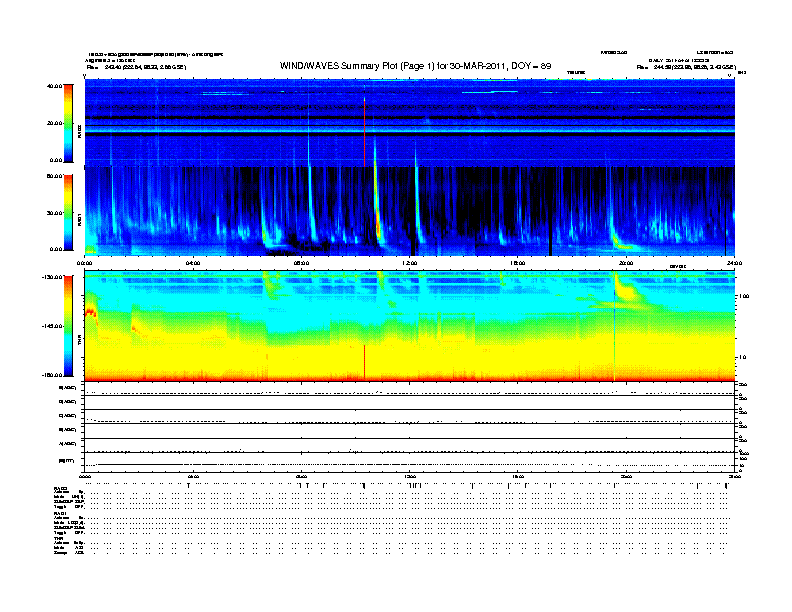The width and height of the screenshot is (792, 612).
Task: Click the 12:00 label below RAD1 spectrogram
Action: [410, 263]
